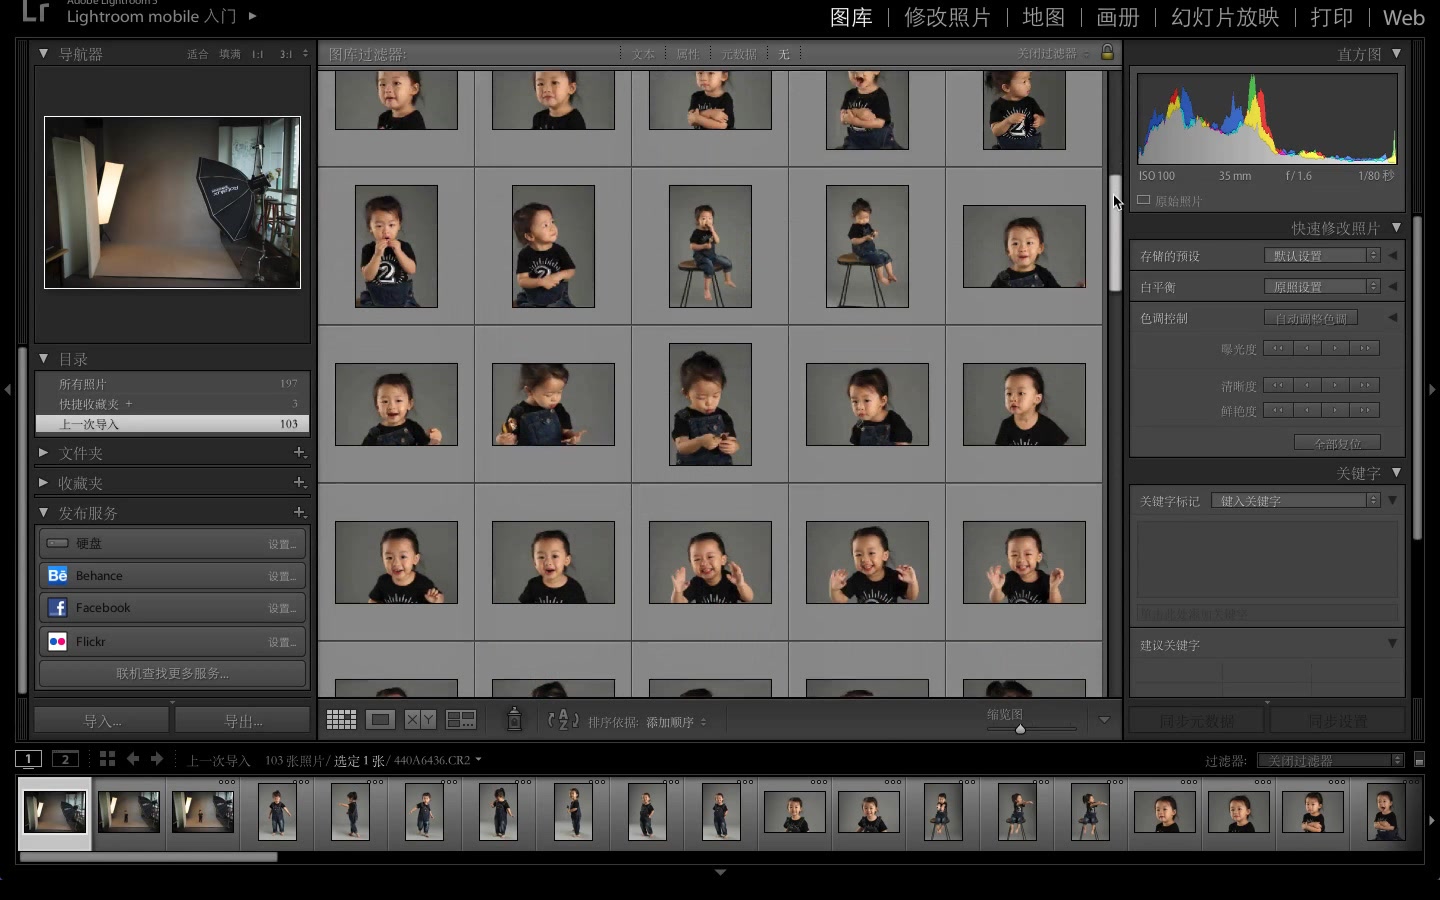Screen dimensions: 1440x900
Task: Show main window button 1
Action: (x=29, y=759)
